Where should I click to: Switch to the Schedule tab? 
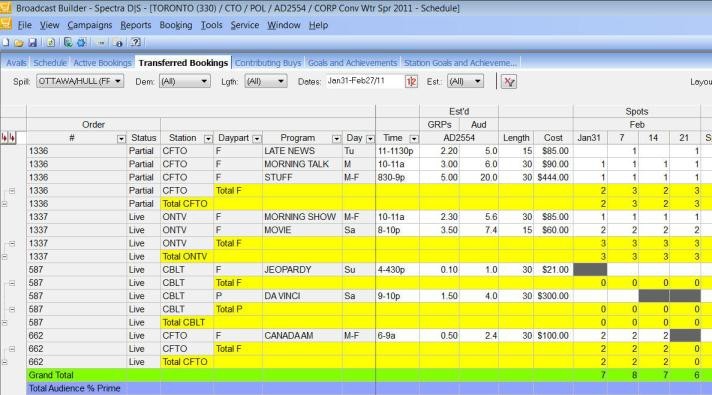click(50, 63)
